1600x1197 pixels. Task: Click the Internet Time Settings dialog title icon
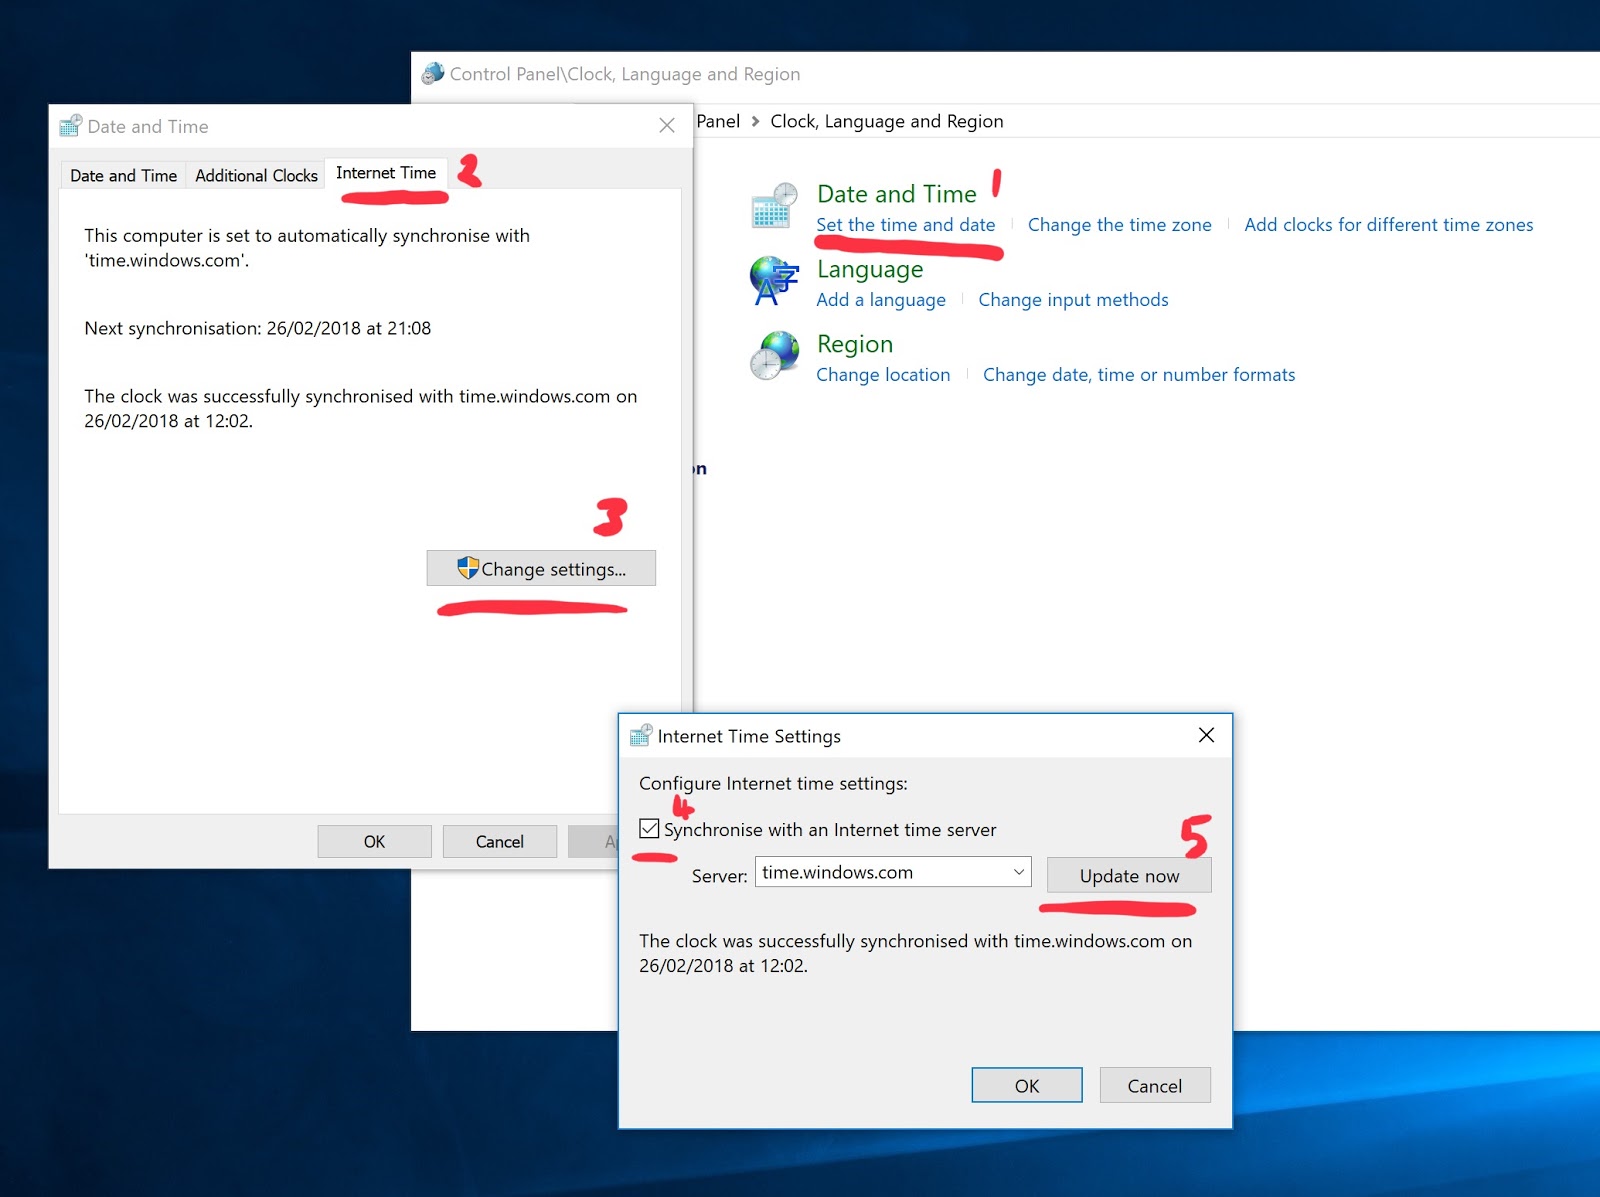pyautogui.click(x=641, y=736)
